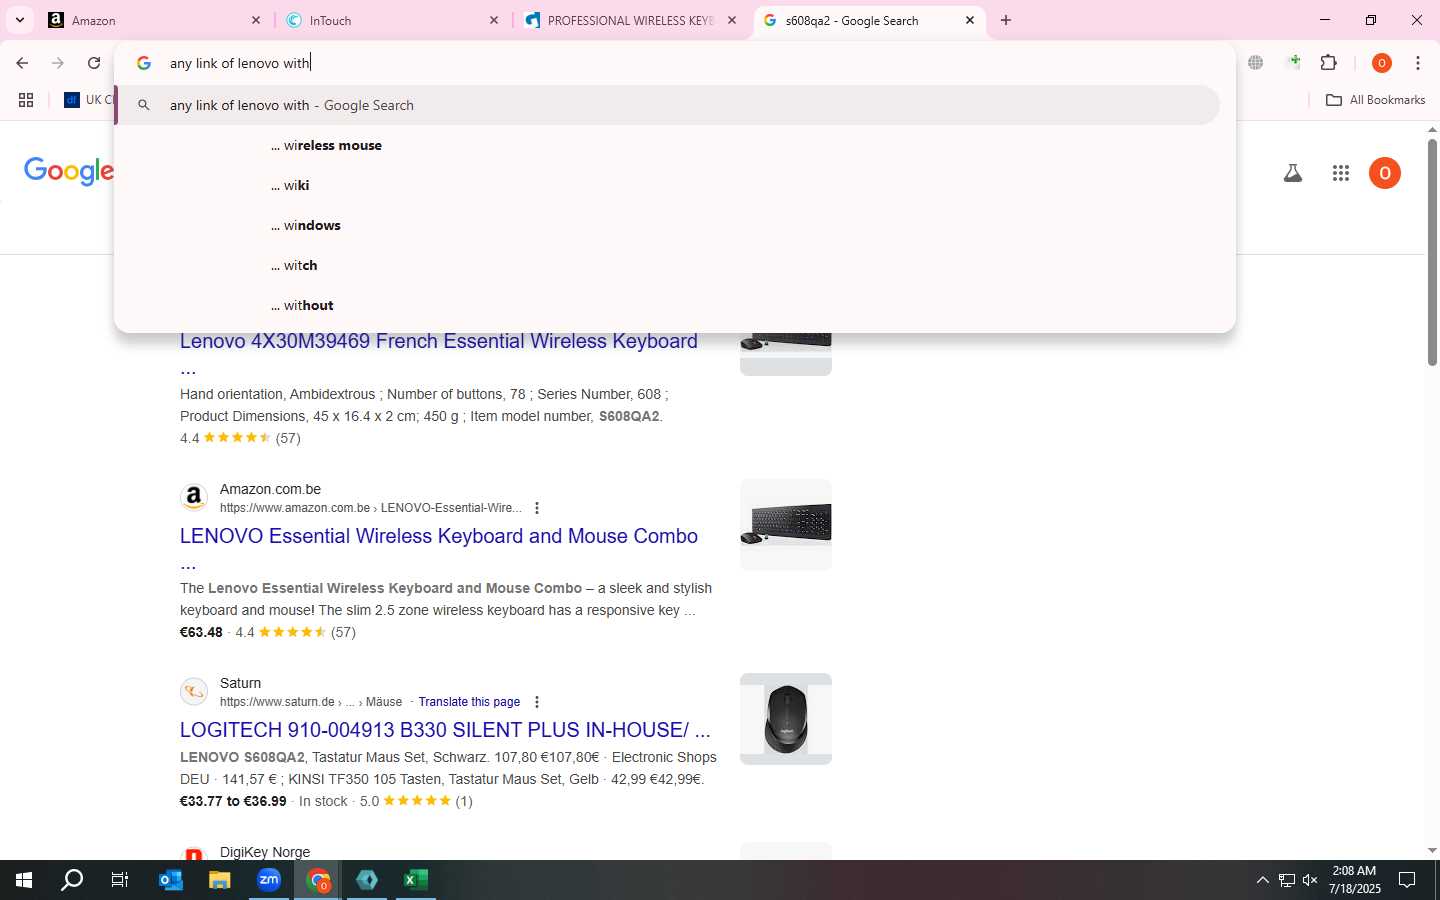Switch to the Amazon tab
This screenshot has height=900, width=1440.
155,20
